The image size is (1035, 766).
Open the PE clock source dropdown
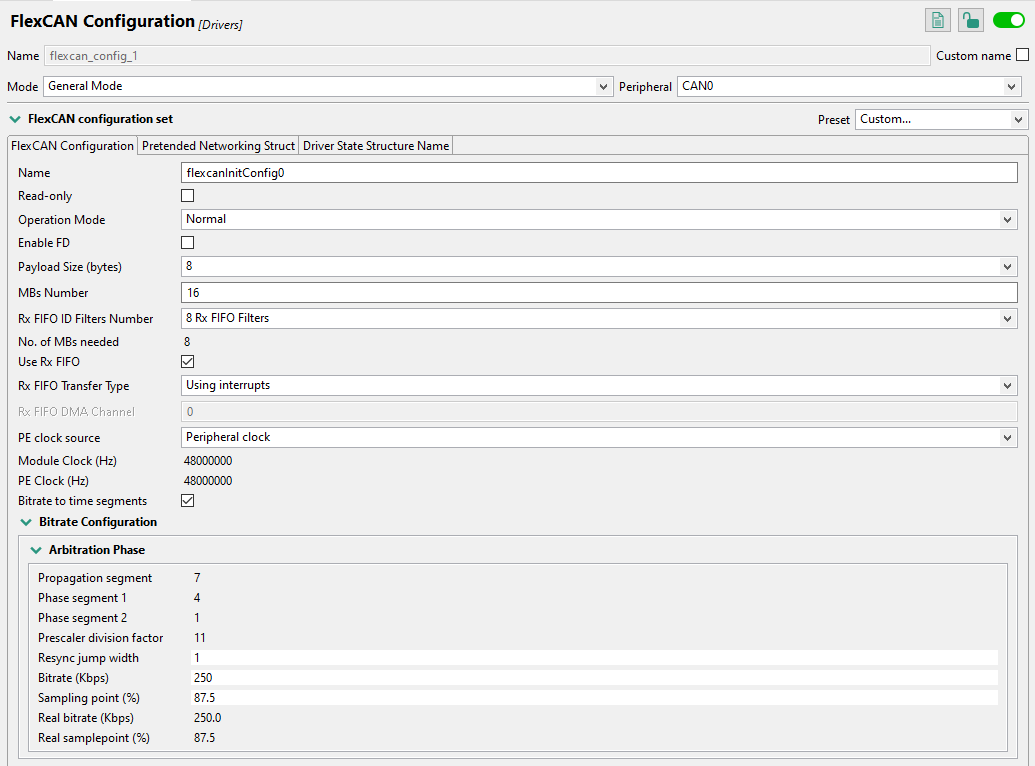[598, 437]
